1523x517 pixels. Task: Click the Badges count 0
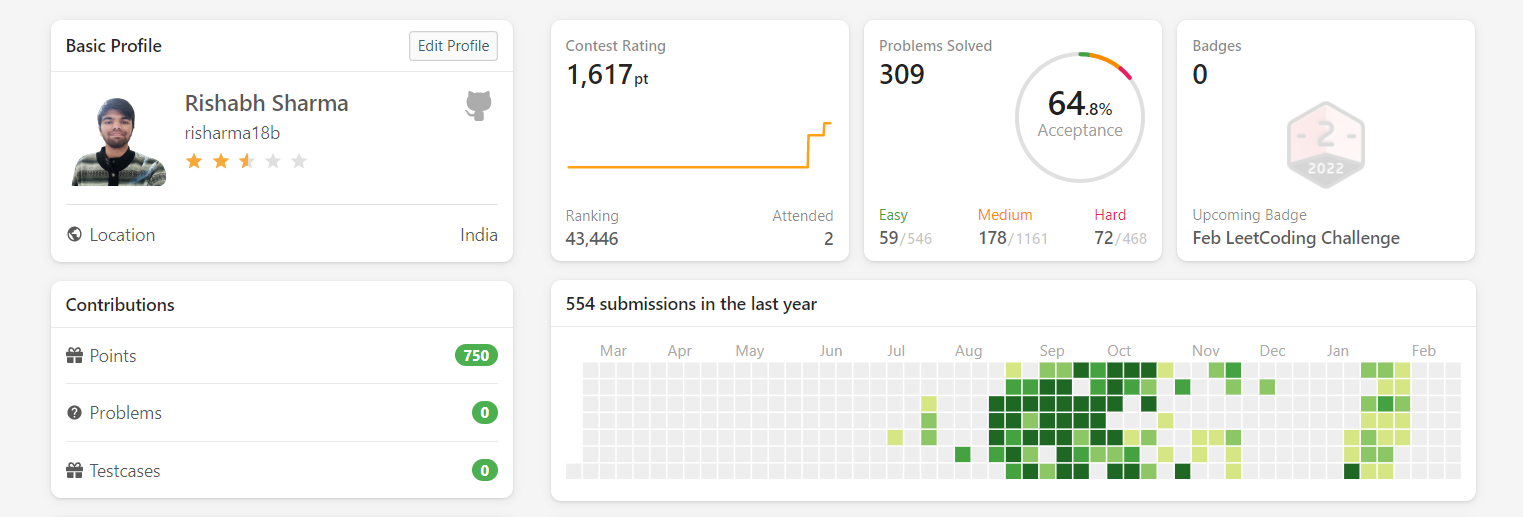pyautogui.click(x=1200, y=75)
